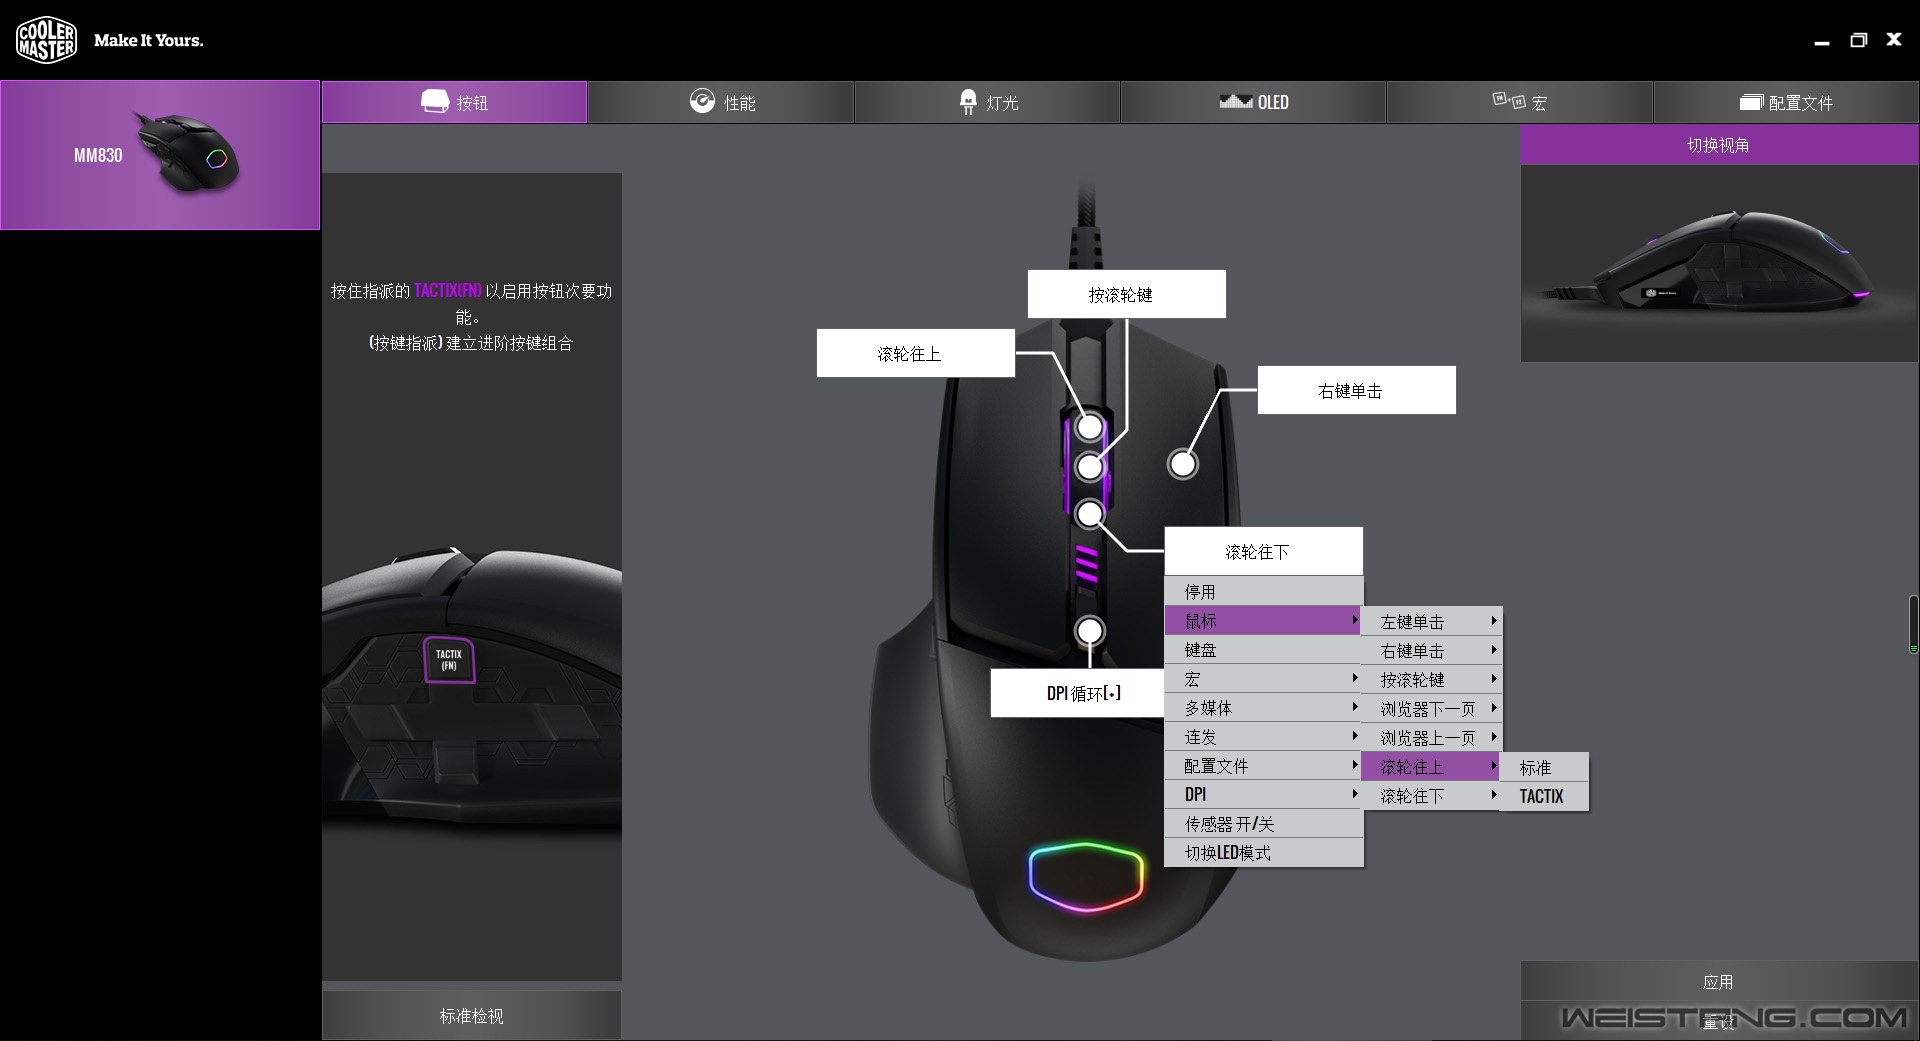The width and height of the screenshot is (1920, 1041).
Task: Select highlighted 滚轮往上 submenu entry
Action: (x=1432, y=766)
